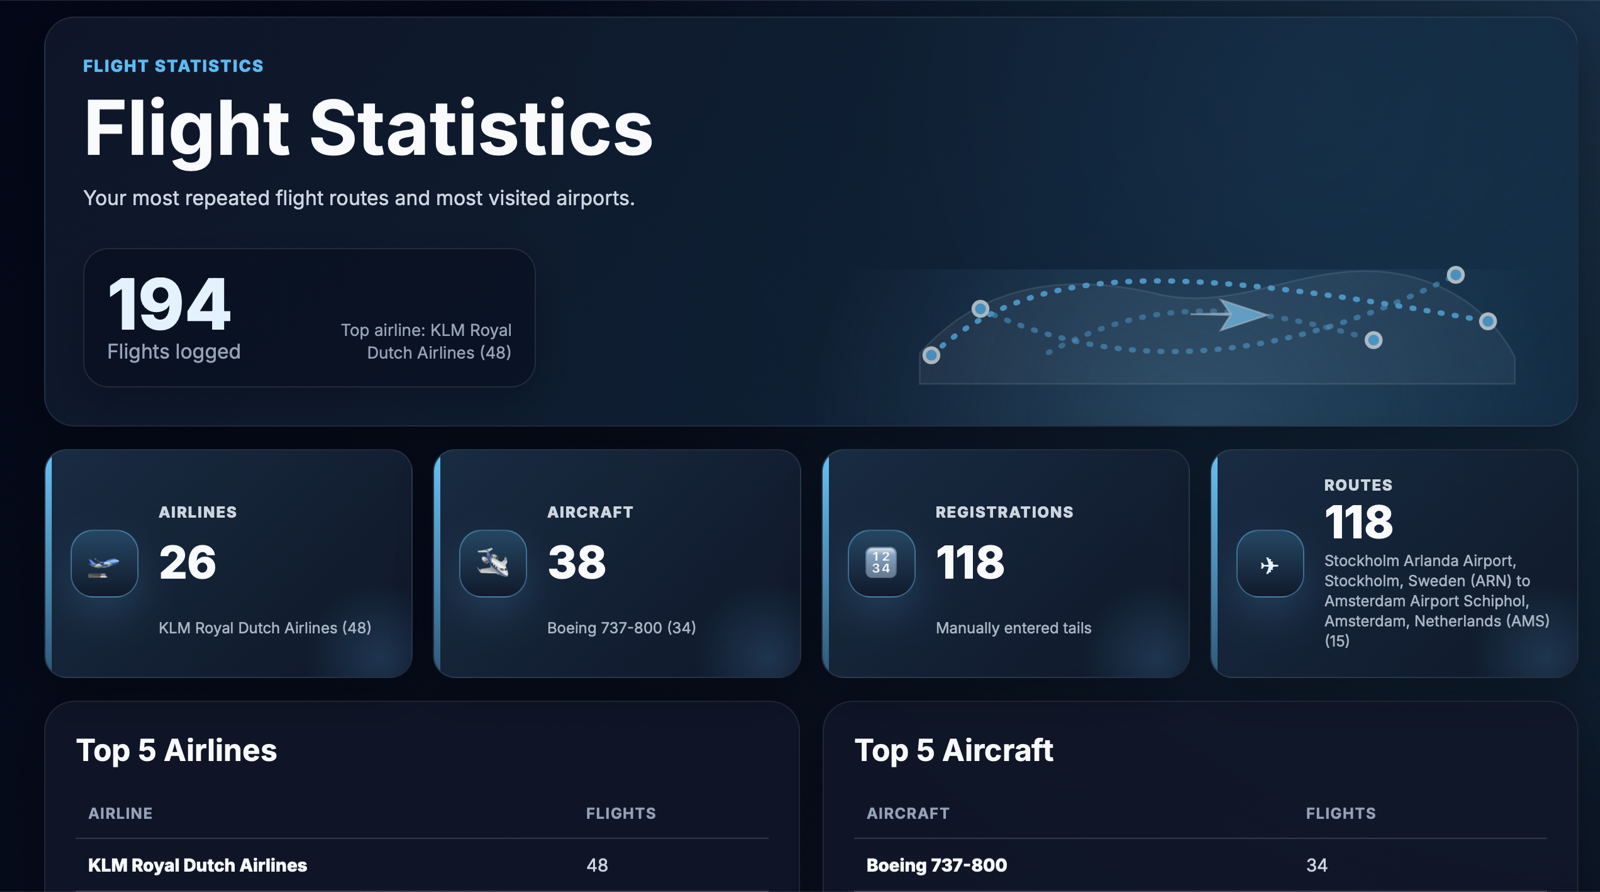Click the Registrations 1234 number icon
The image size is (1600, 892).
point(881,564)
